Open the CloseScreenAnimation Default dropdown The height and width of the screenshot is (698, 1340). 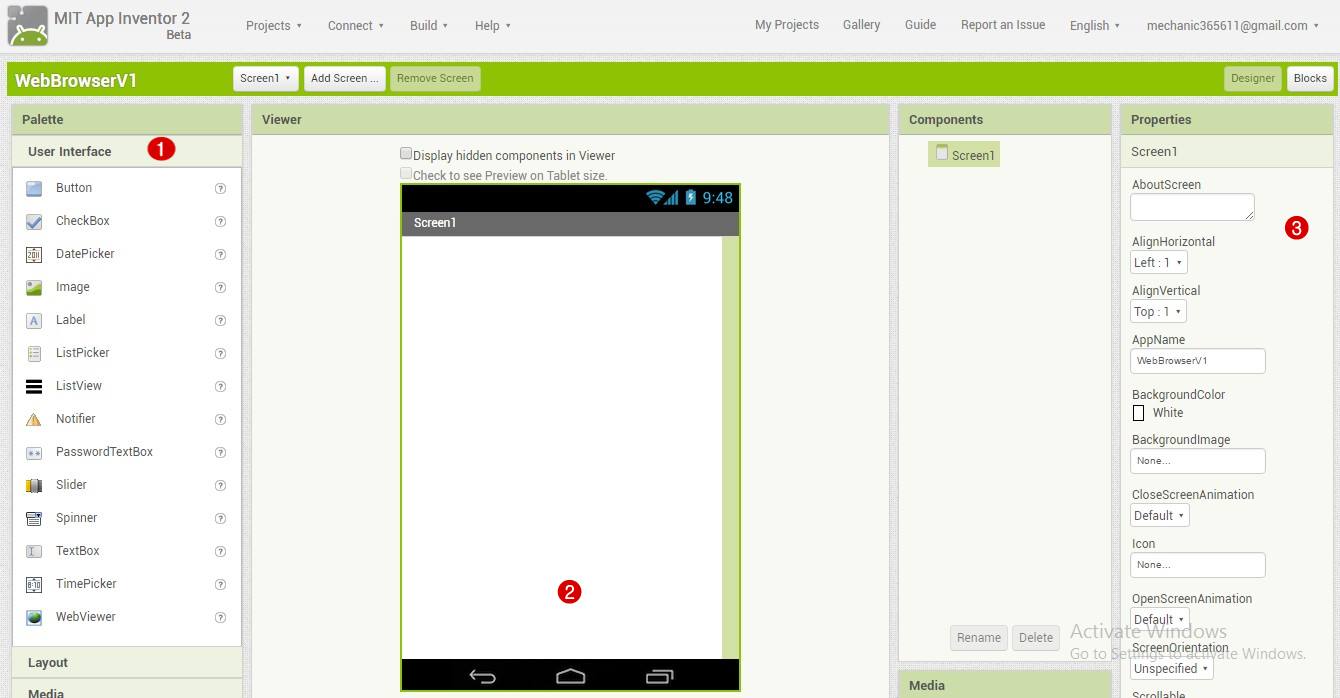point(1160,516)
